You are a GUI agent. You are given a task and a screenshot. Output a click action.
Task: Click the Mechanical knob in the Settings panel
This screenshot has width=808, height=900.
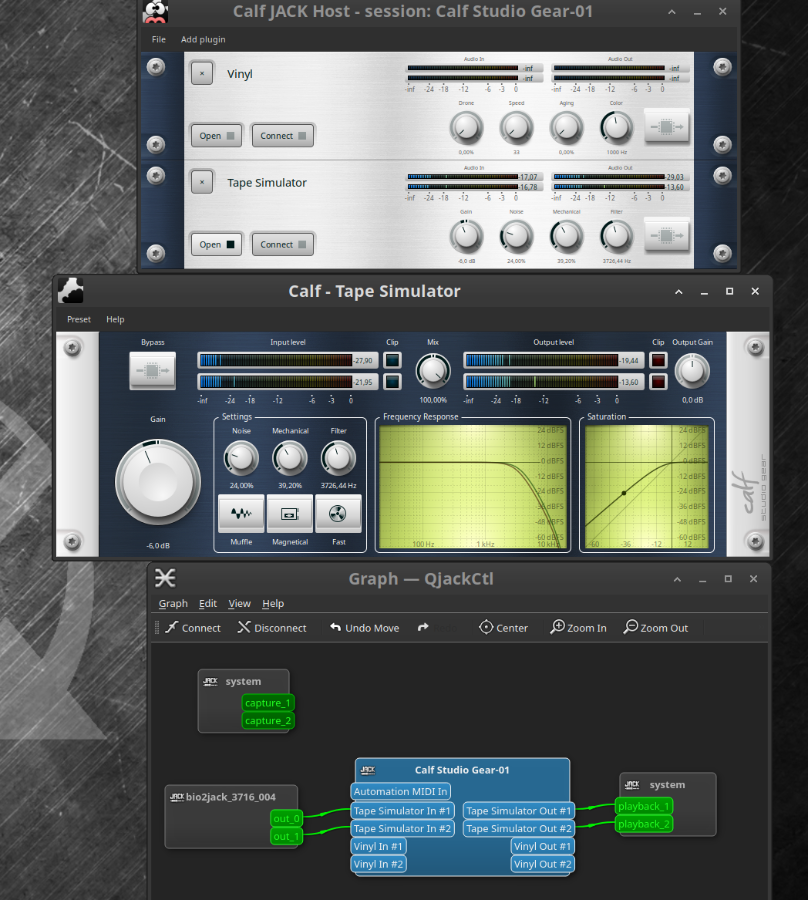pos(290,458)
